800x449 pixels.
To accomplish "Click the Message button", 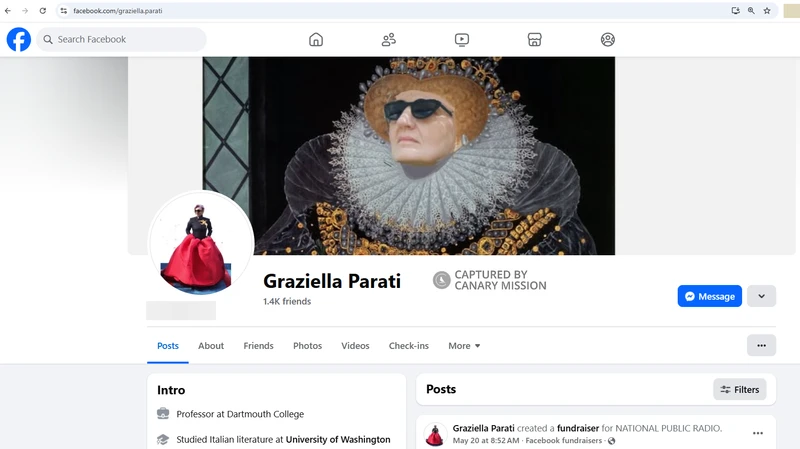I will tap(709, 296).
